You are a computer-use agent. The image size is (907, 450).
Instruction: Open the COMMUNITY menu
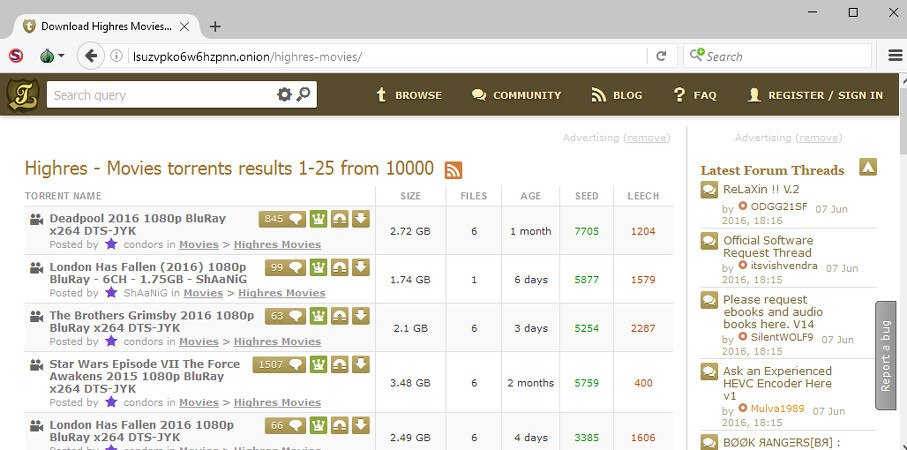click(x=517, y=95)
